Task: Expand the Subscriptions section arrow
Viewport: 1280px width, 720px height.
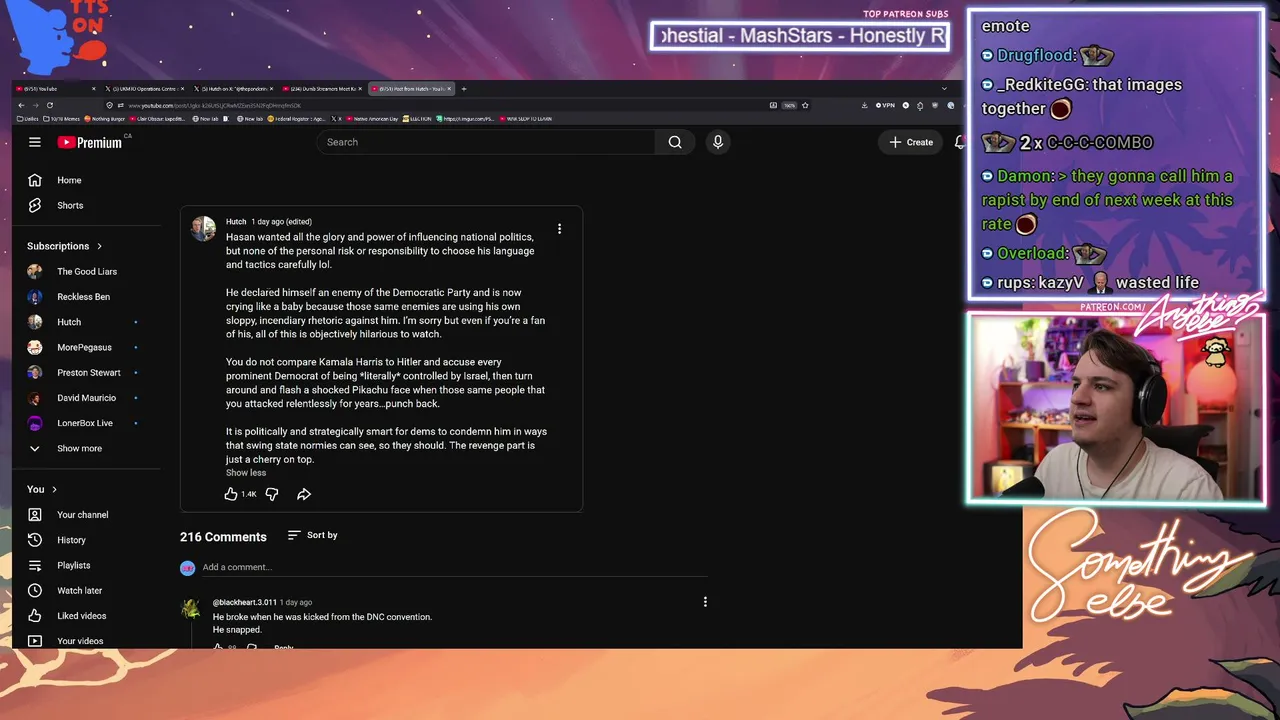Action: point(99,246)
